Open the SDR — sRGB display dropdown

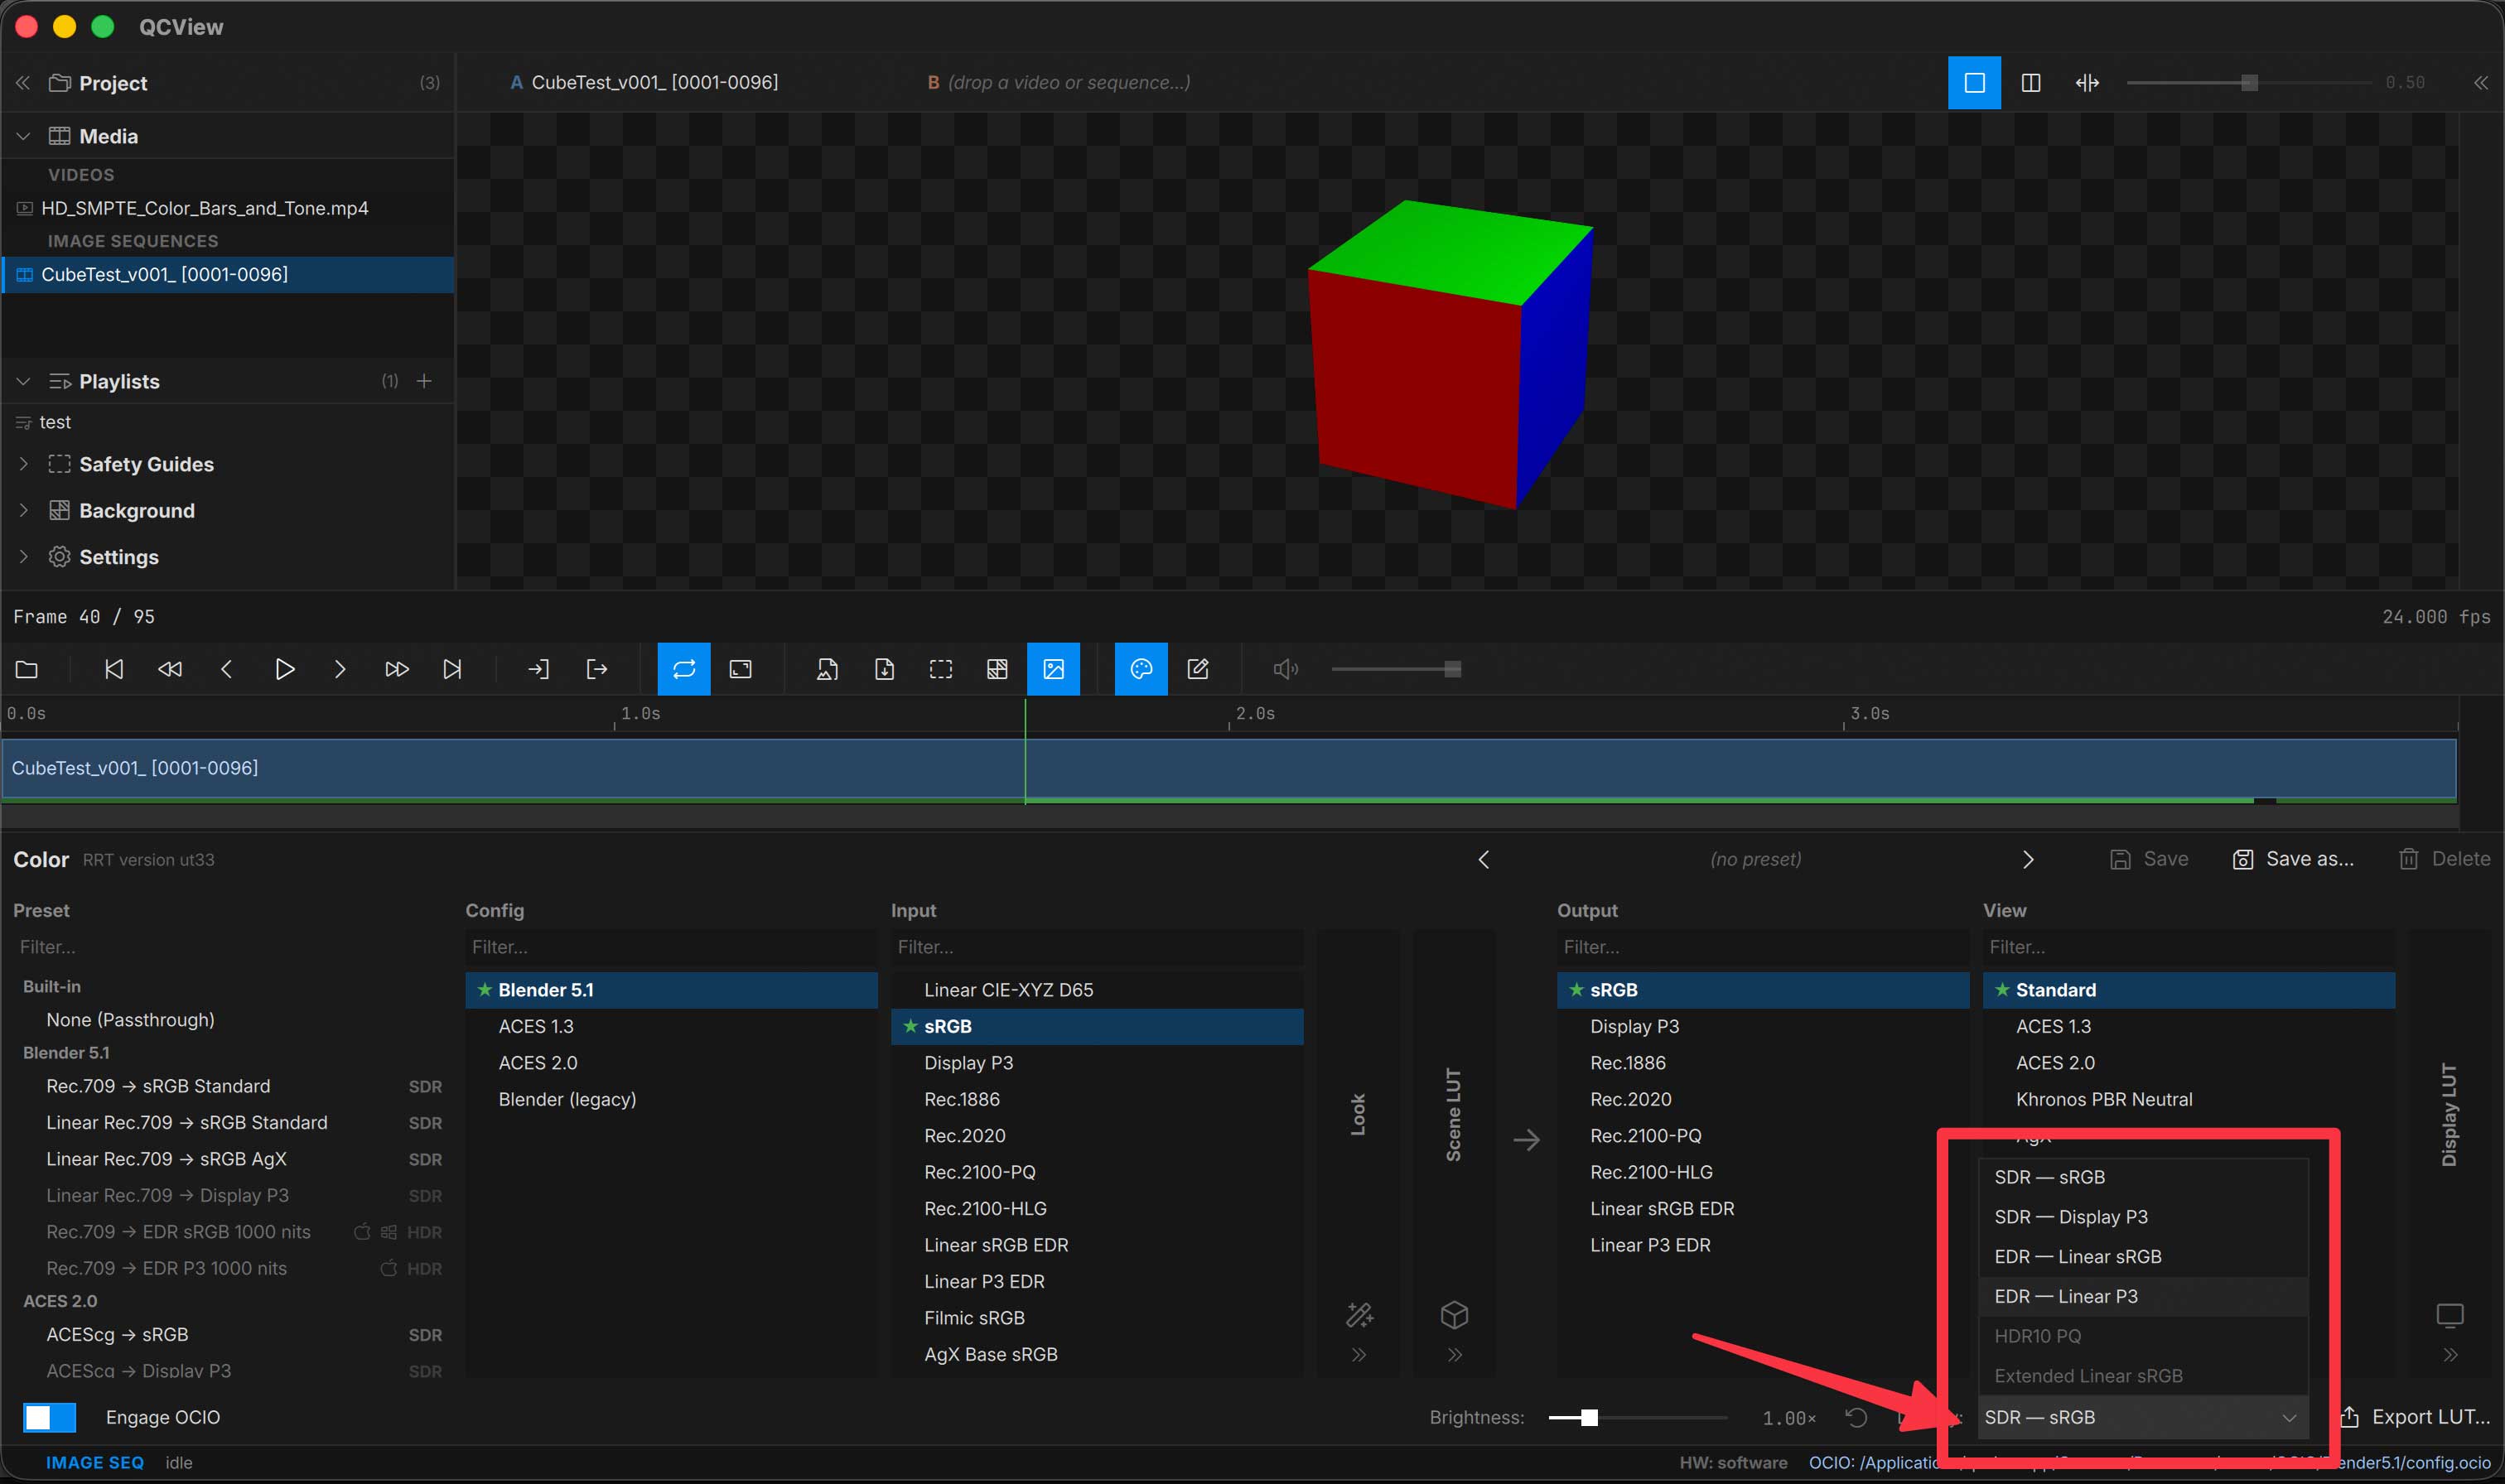tap(2141, 1417)
